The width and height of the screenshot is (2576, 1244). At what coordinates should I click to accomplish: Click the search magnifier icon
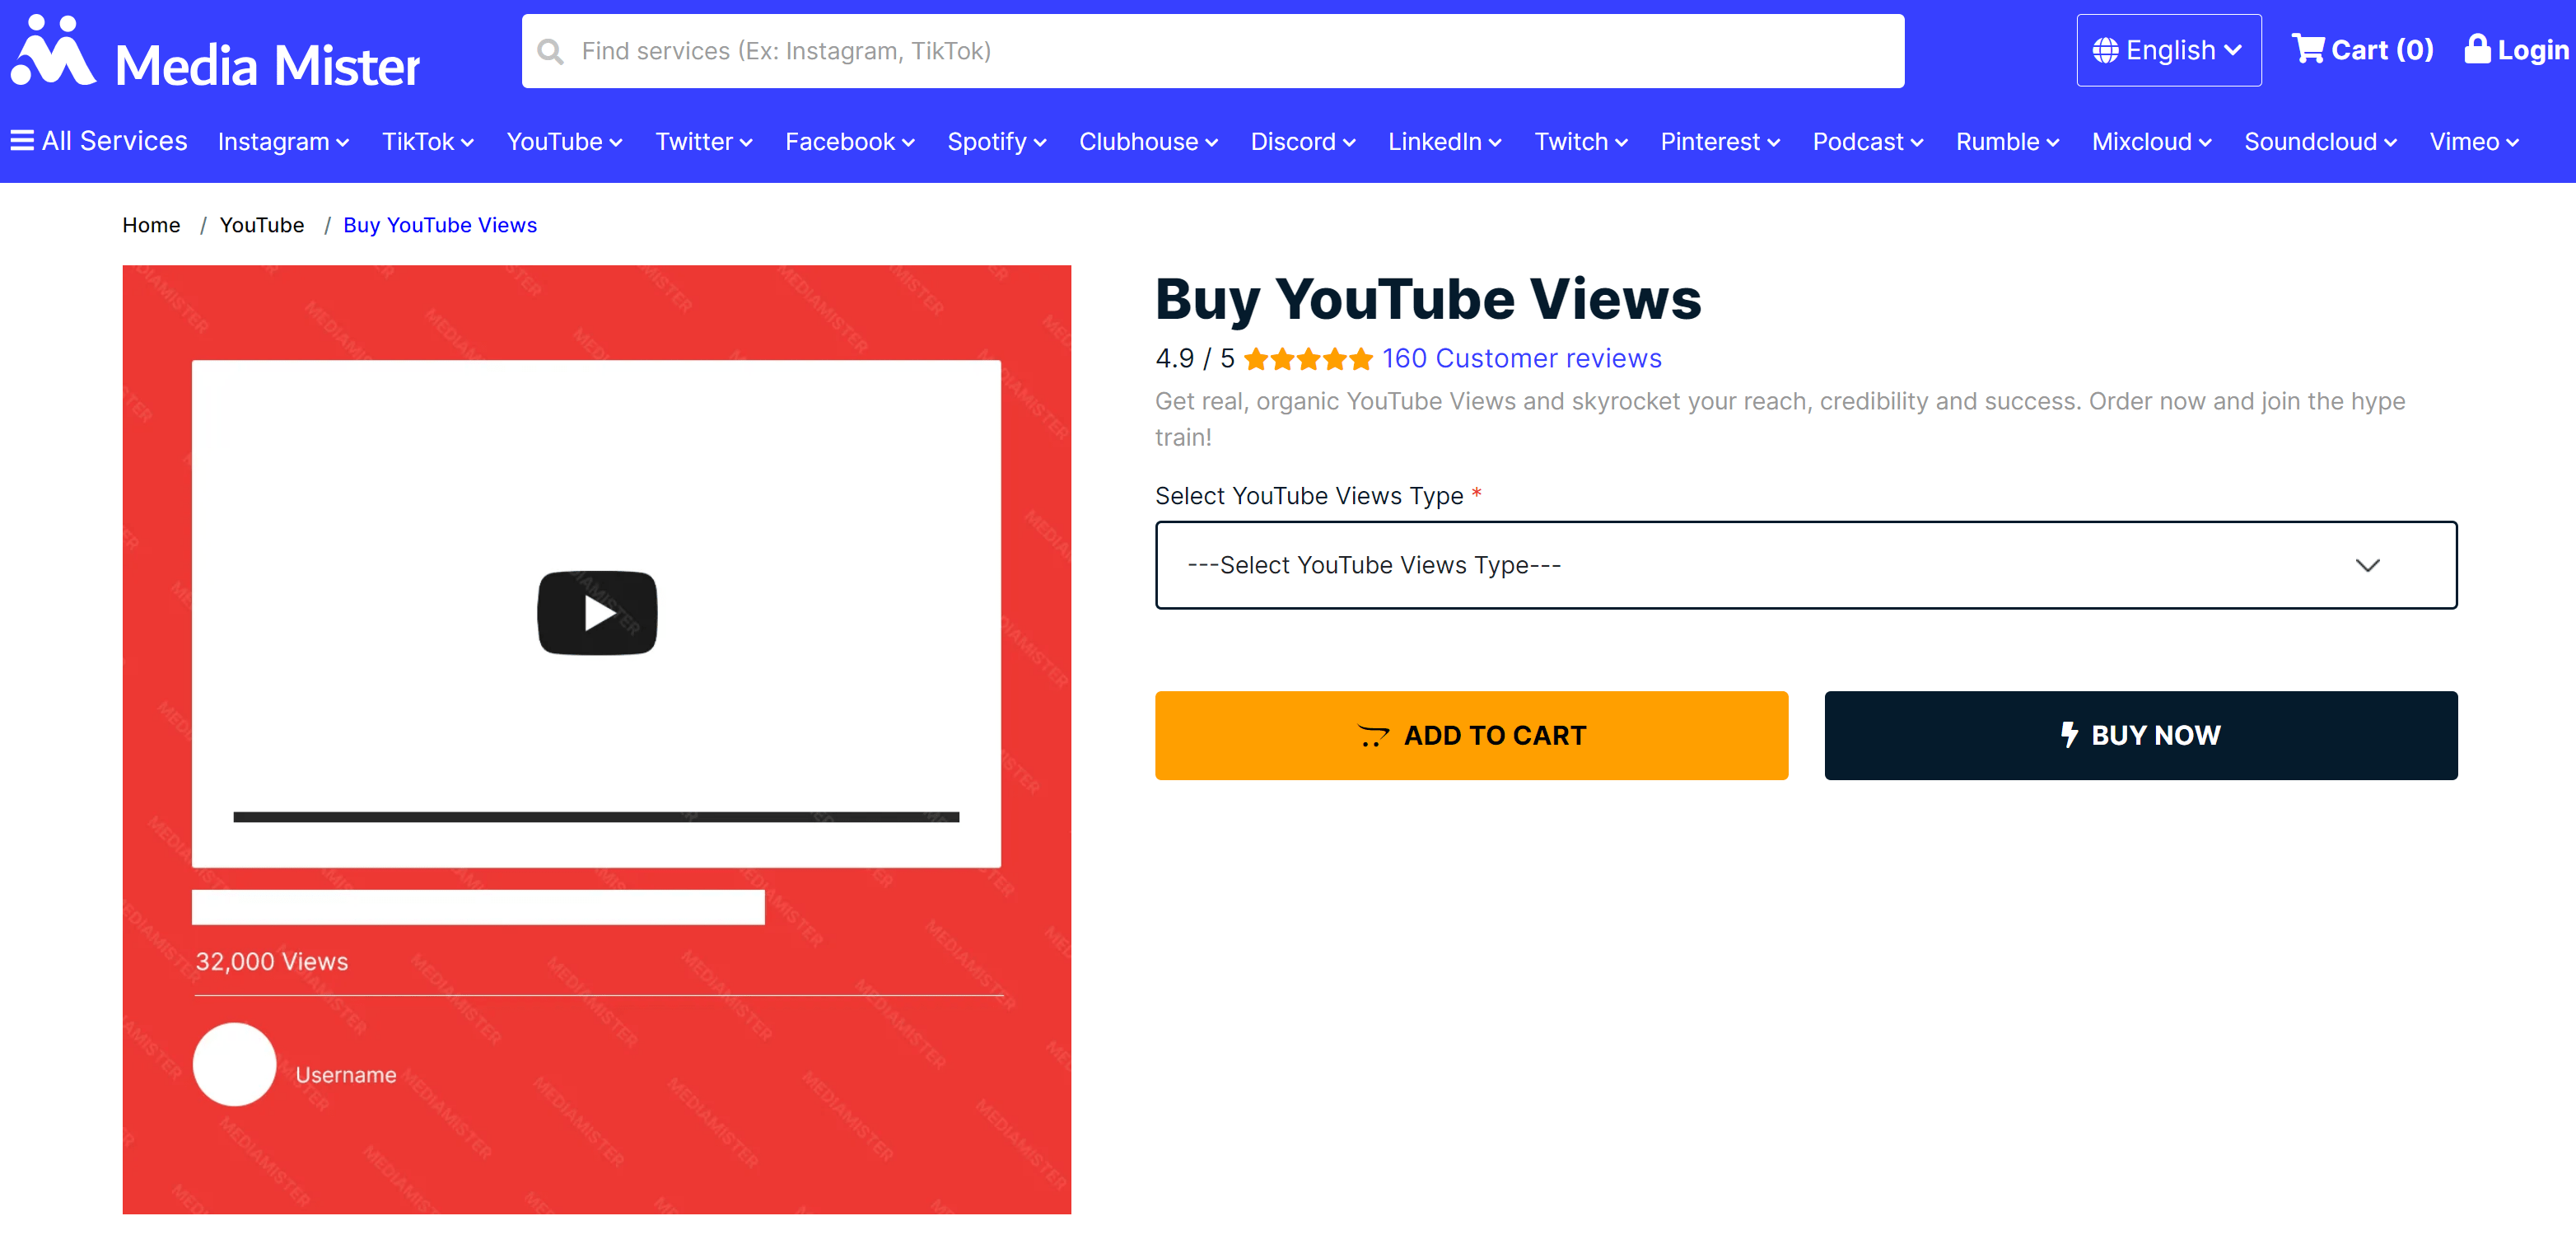pyautogui.click(x=550, y=51)
